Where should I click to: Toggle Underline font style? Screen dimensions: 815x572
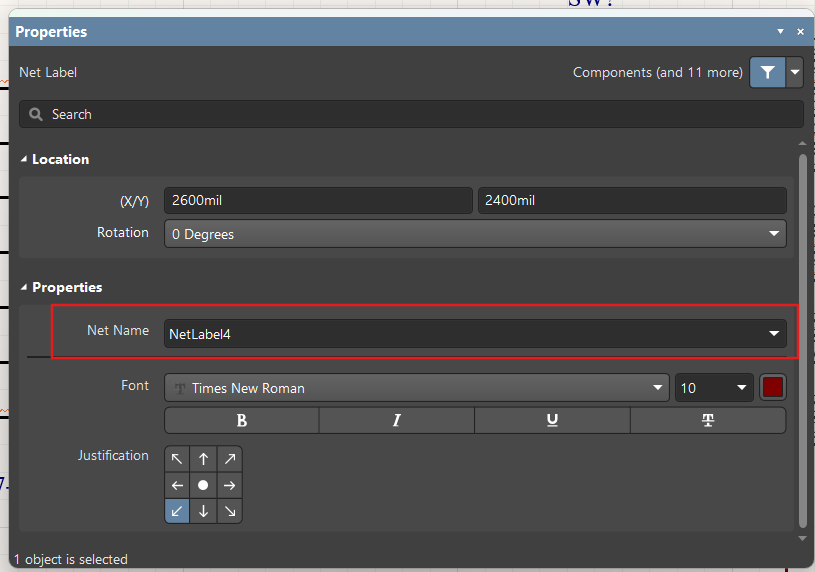(552, 420)
